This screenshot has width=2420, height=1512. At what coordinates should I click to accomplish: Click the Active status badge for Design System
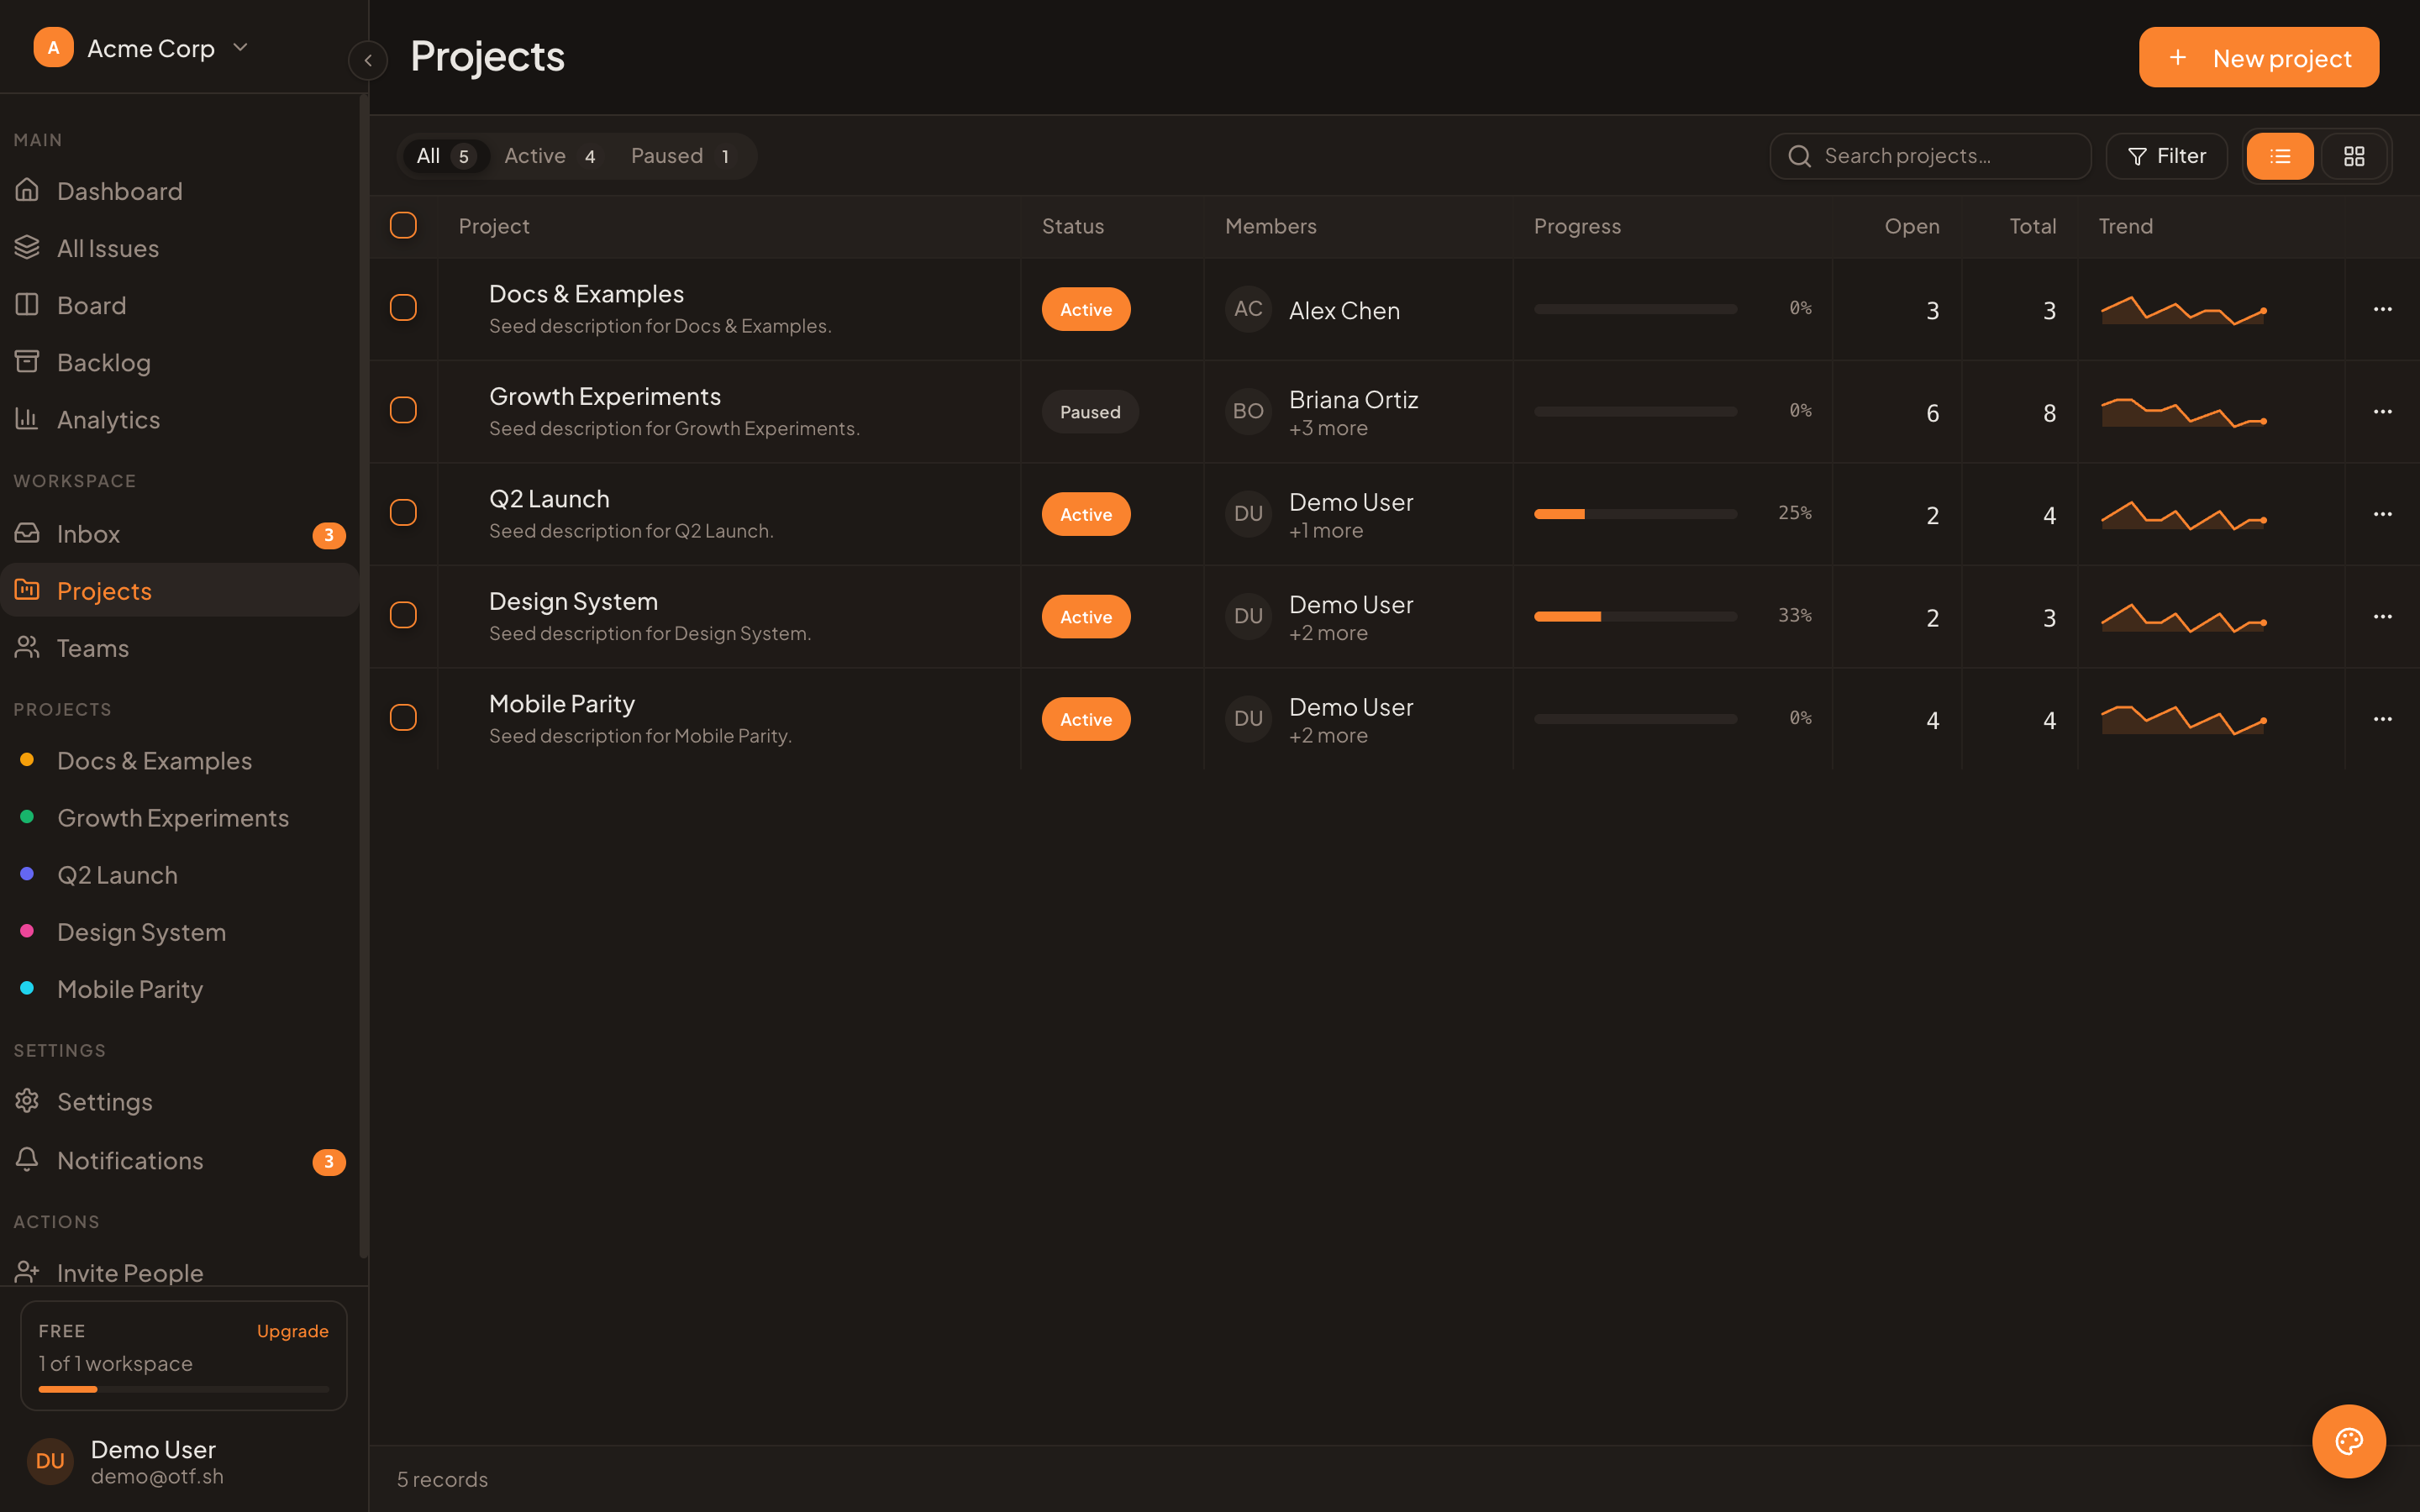(x=1086, y=616)
